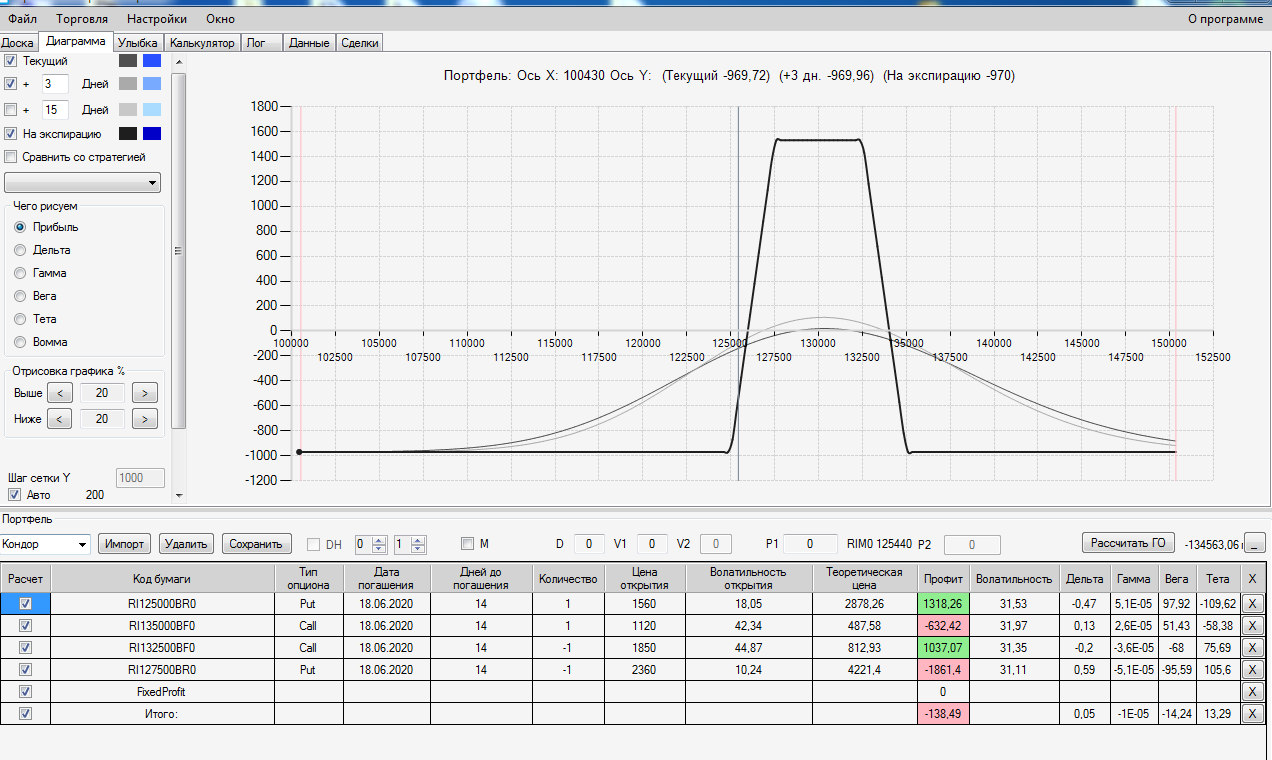Image resolution: width=1272 pixels, height=760 pixels.
Task: Switch to the Сделки tab
Action: click(x=360, y=43)
